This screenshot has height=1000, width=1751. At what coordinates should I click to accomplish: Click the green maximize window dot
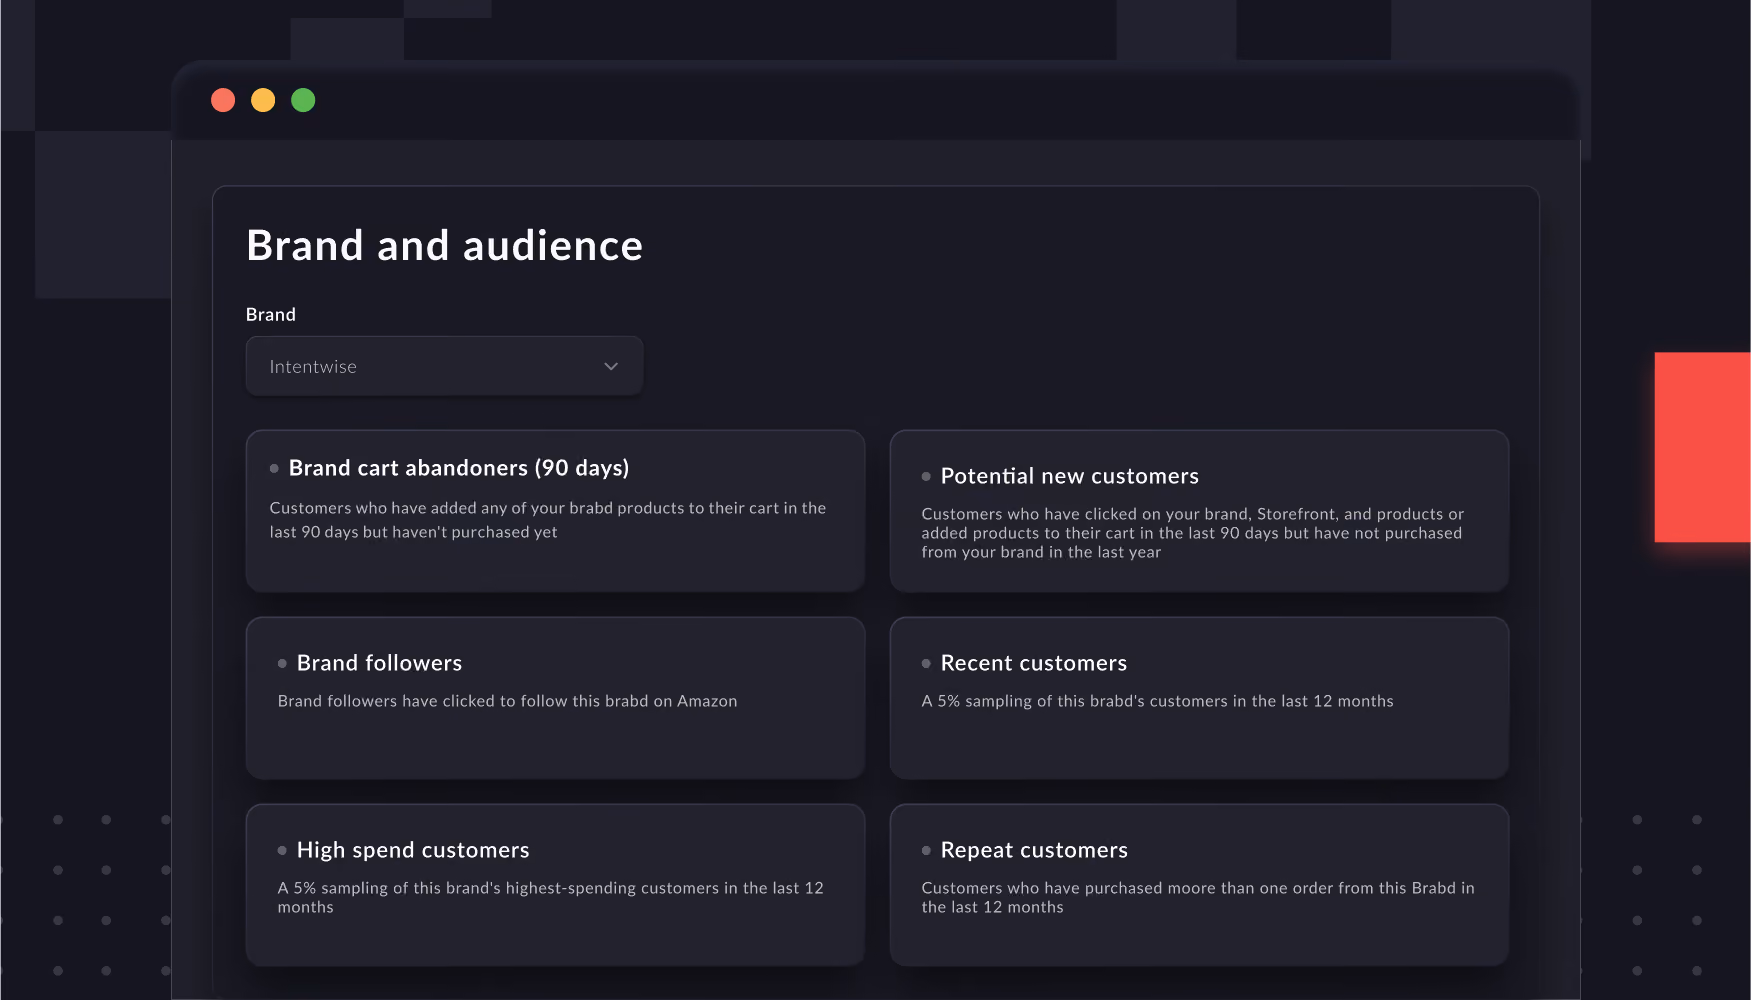coord(303,100)
